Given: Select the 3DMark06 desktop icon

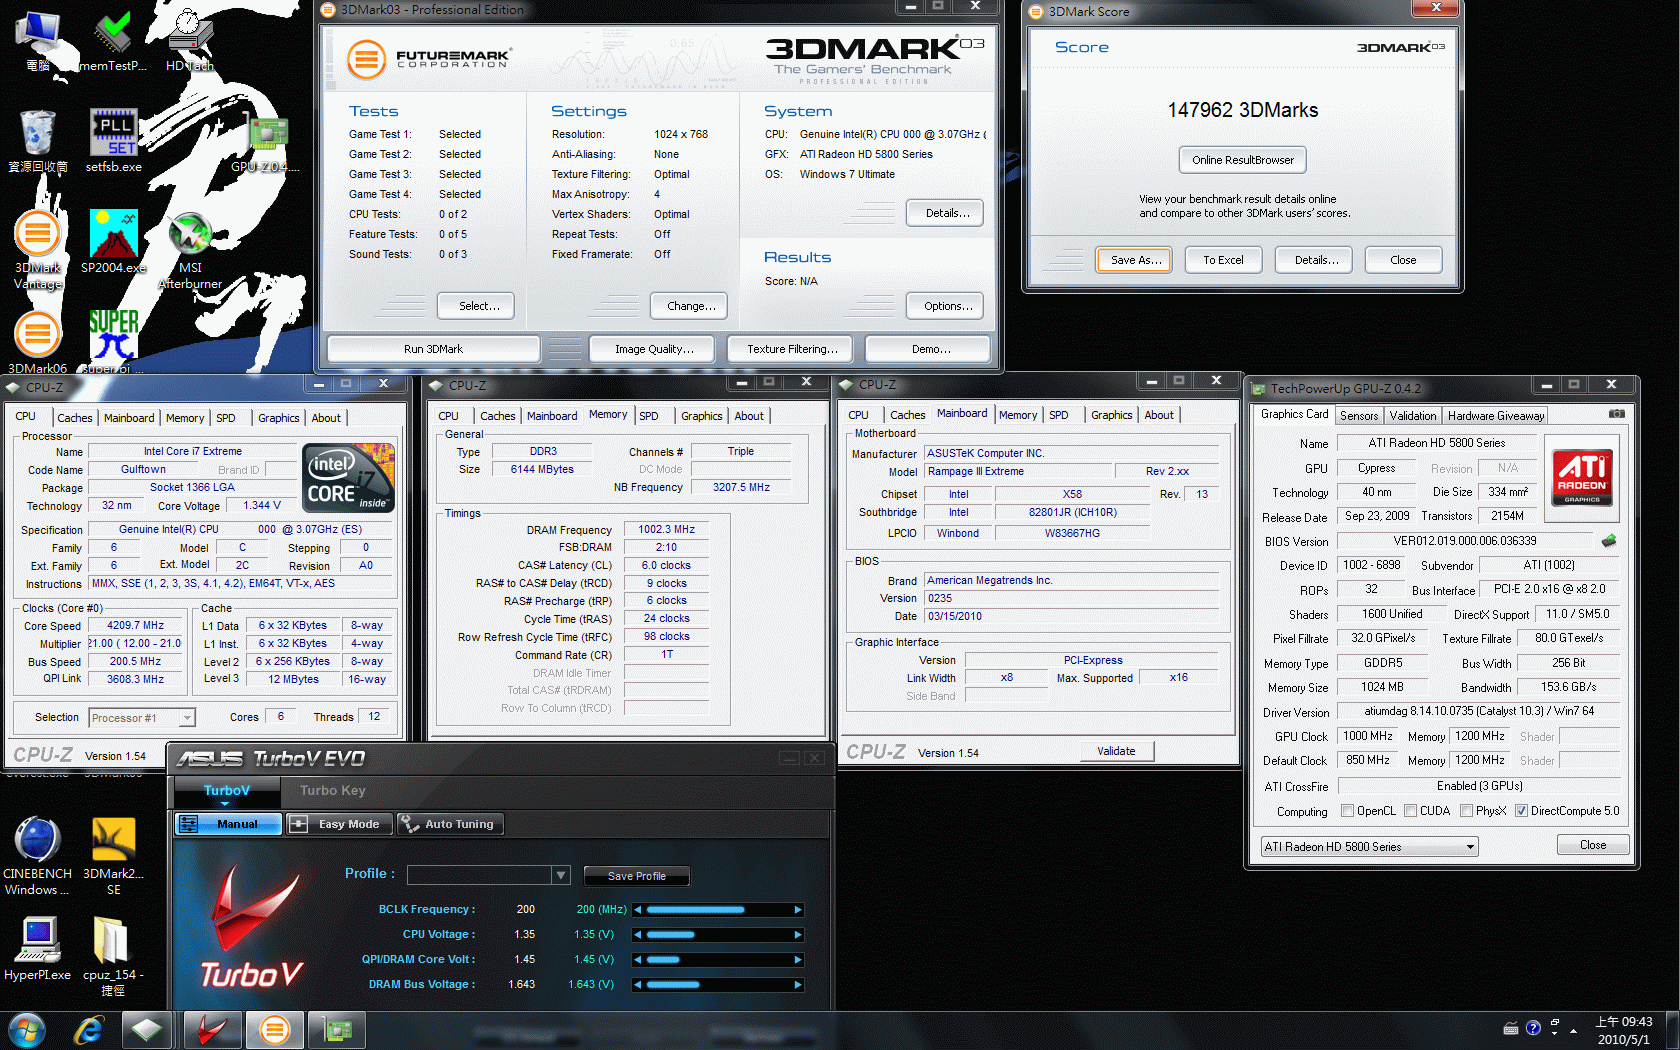Looking at the screenshot, I should pyautogui.click(x=38, y=343).
